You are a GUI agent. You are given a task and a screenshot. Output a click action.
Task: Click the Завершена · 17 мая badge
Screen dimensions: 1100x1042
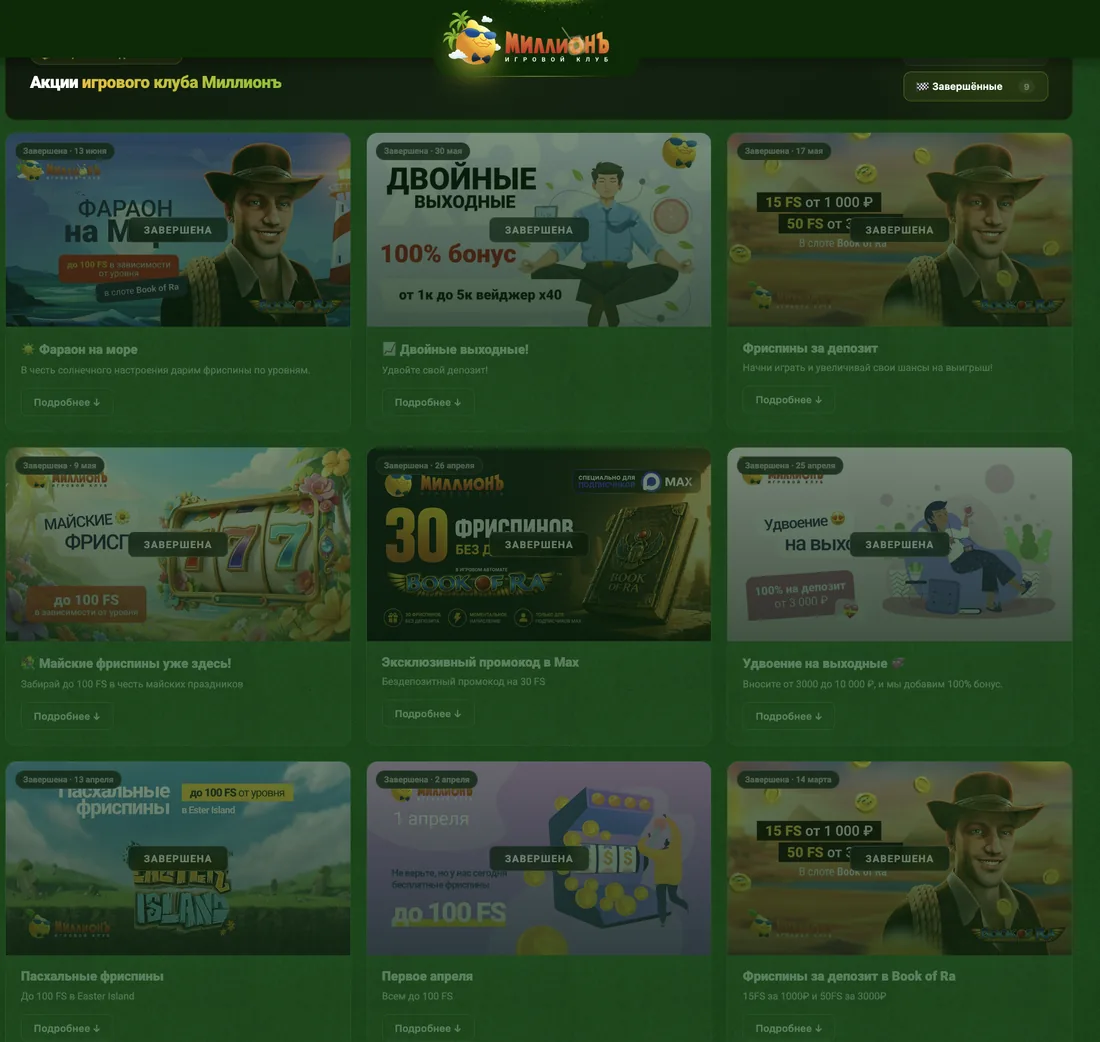784,151
